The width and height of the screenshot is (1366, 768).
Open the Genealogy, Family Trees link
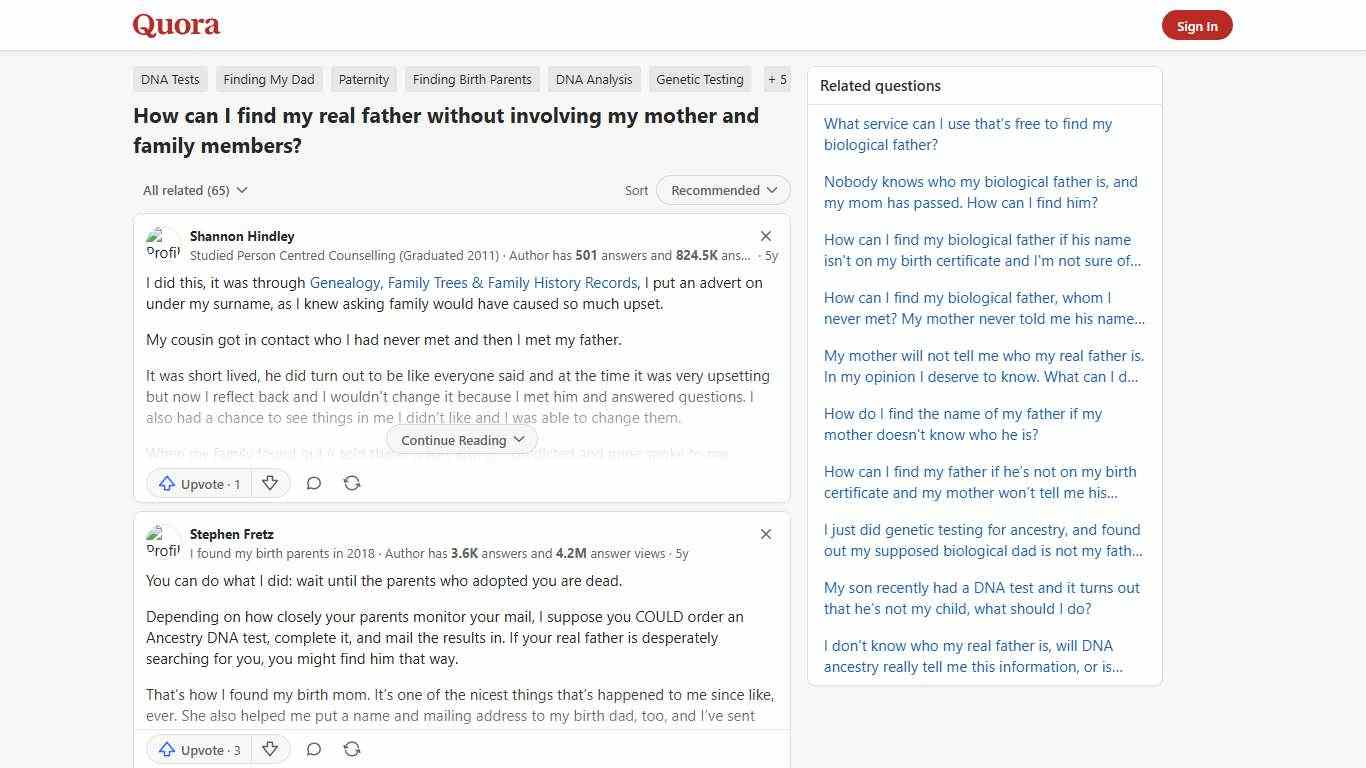coord(471,282)
